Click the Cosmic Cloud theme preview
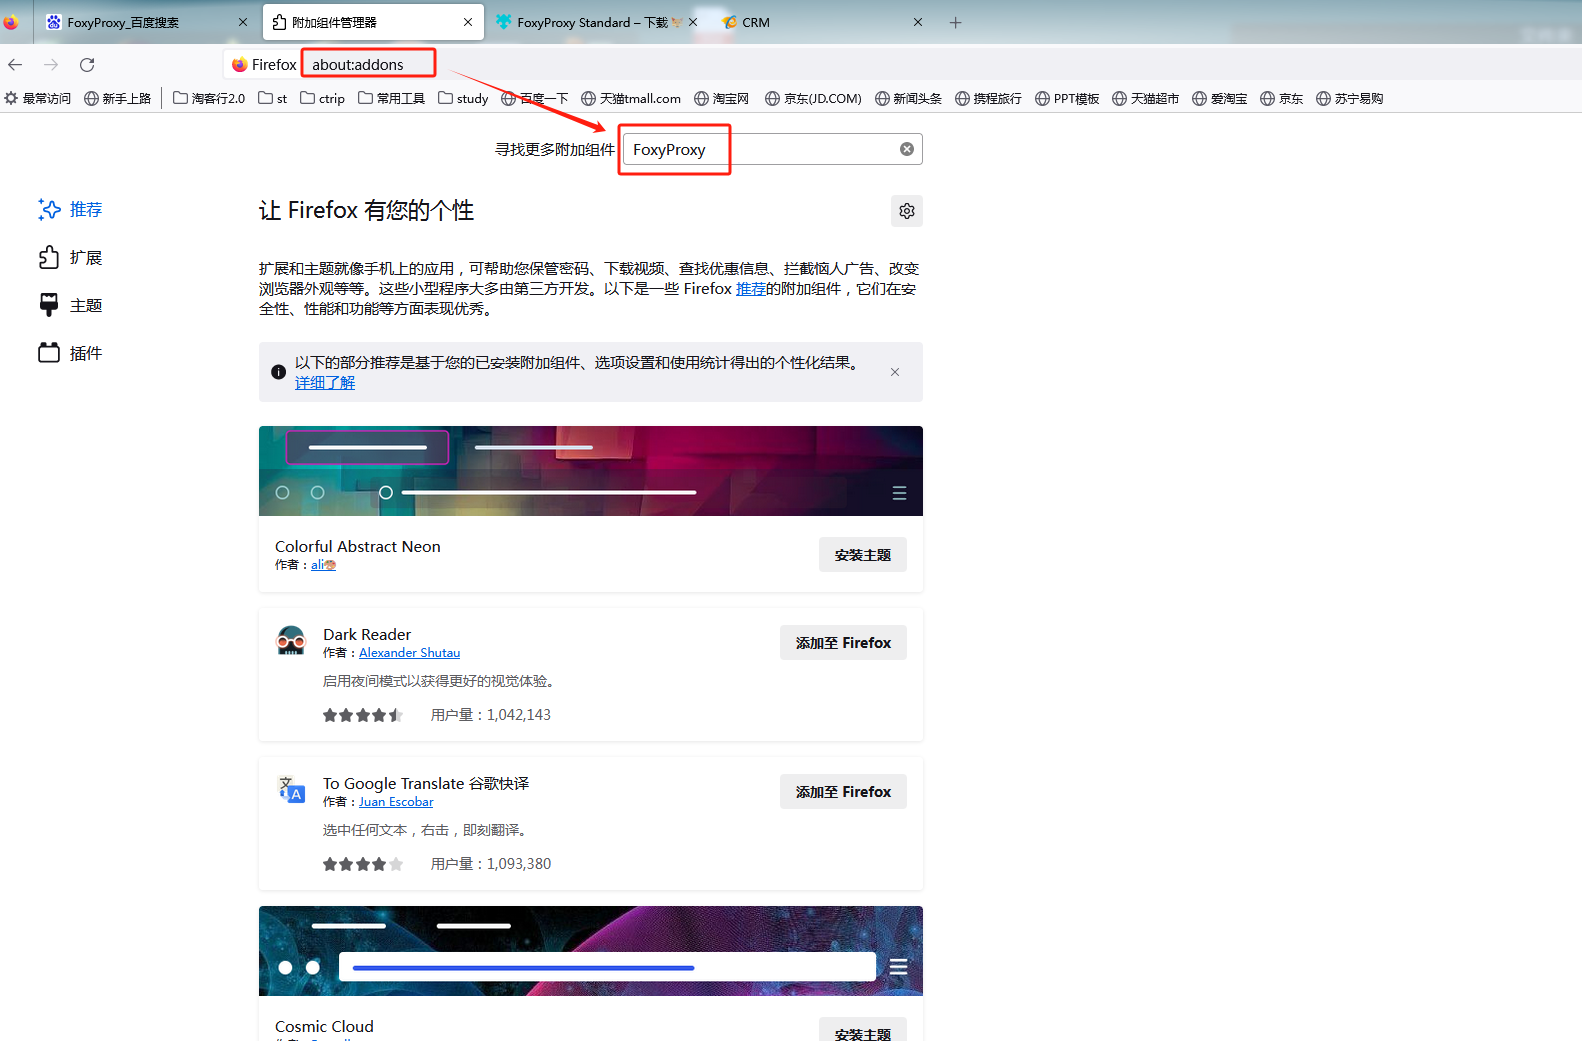The image size is (1582, 1041). tap(591, 951)
